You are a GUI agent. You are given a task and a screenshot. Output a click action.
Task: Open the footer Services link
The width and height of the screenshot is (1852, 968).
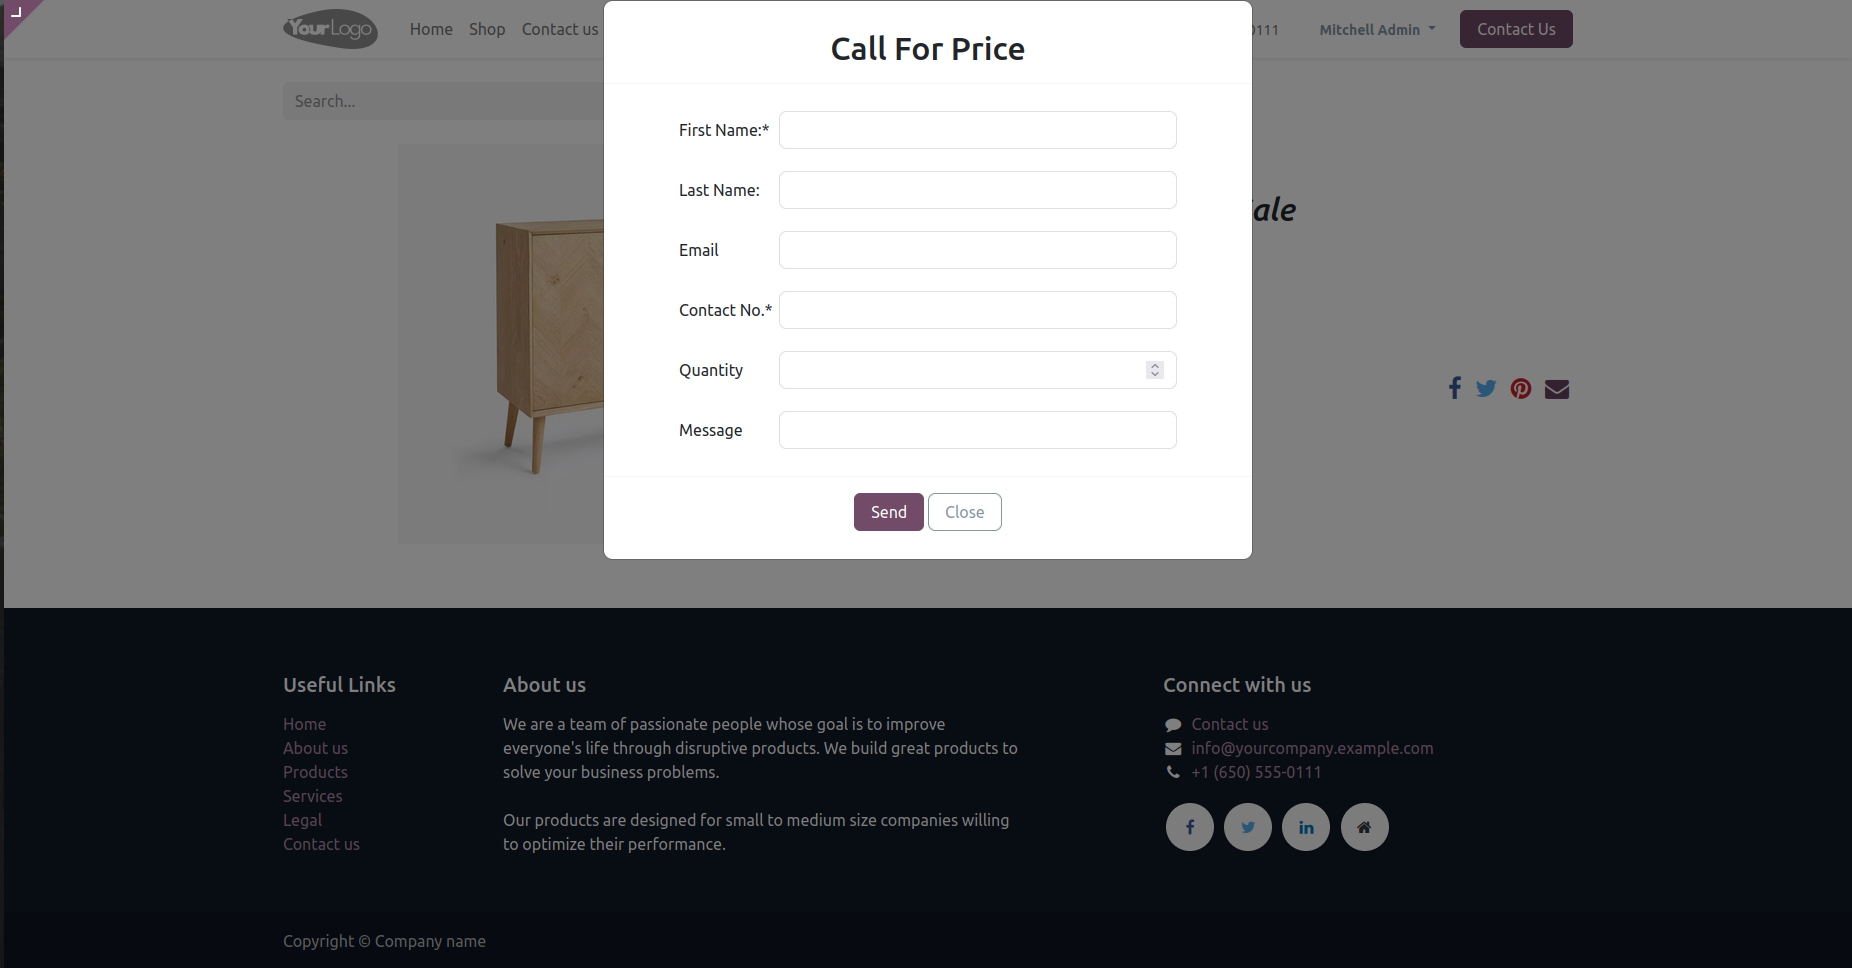[x=312, y=796]
